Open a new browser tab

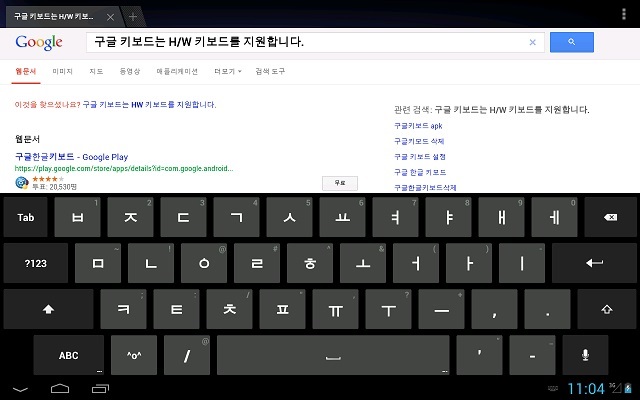click(x=133, y=17)
